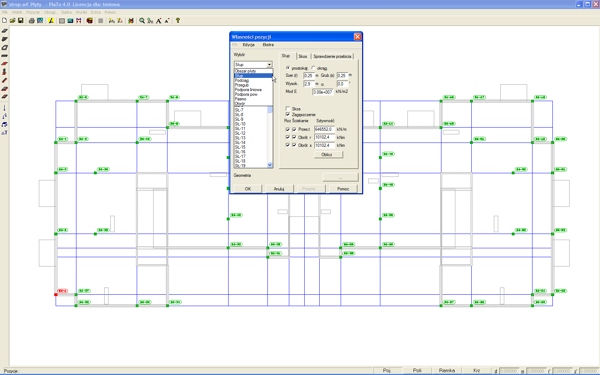Image resolution: width=600 pixels, height=375 pixels.
Task: Click the Mod E value field
Action: coord(323,92)
